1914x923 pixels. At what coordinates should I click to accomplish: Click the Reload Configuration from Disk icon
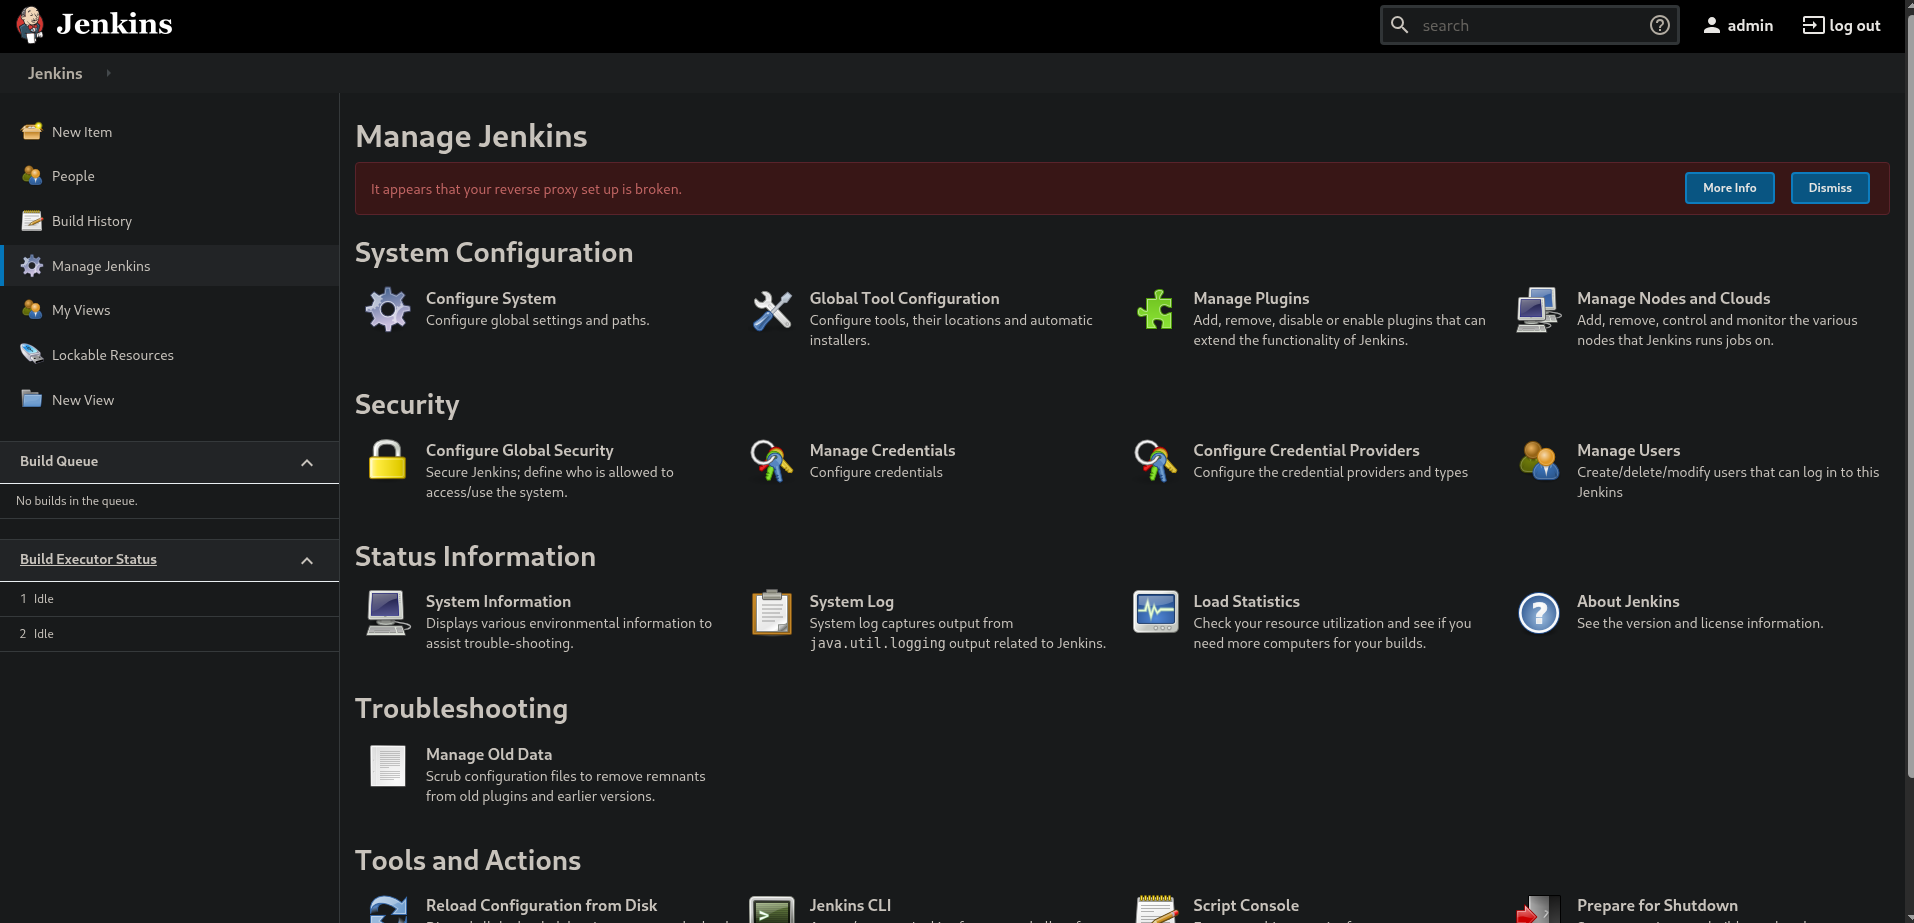(388, 910)
